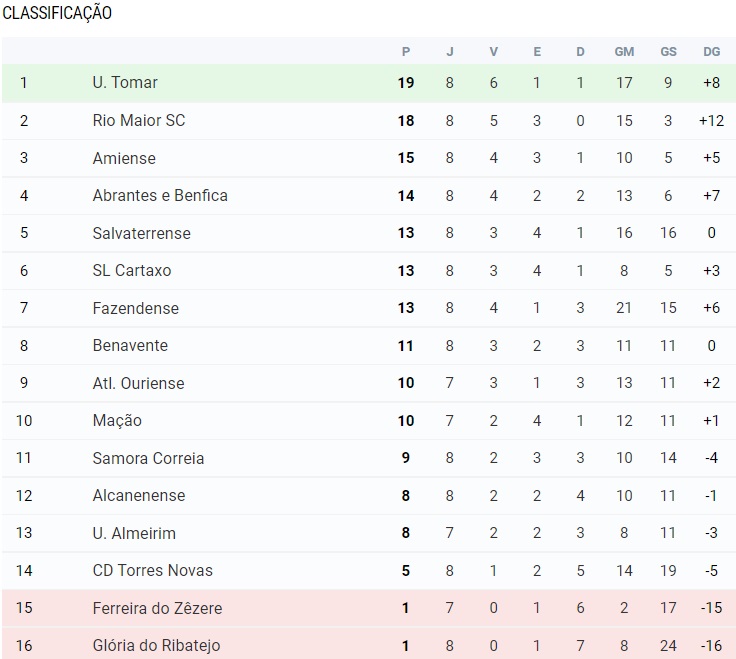Click the Benavente team row name
Viewport: 736px width, 659px height.
(130, 345)
